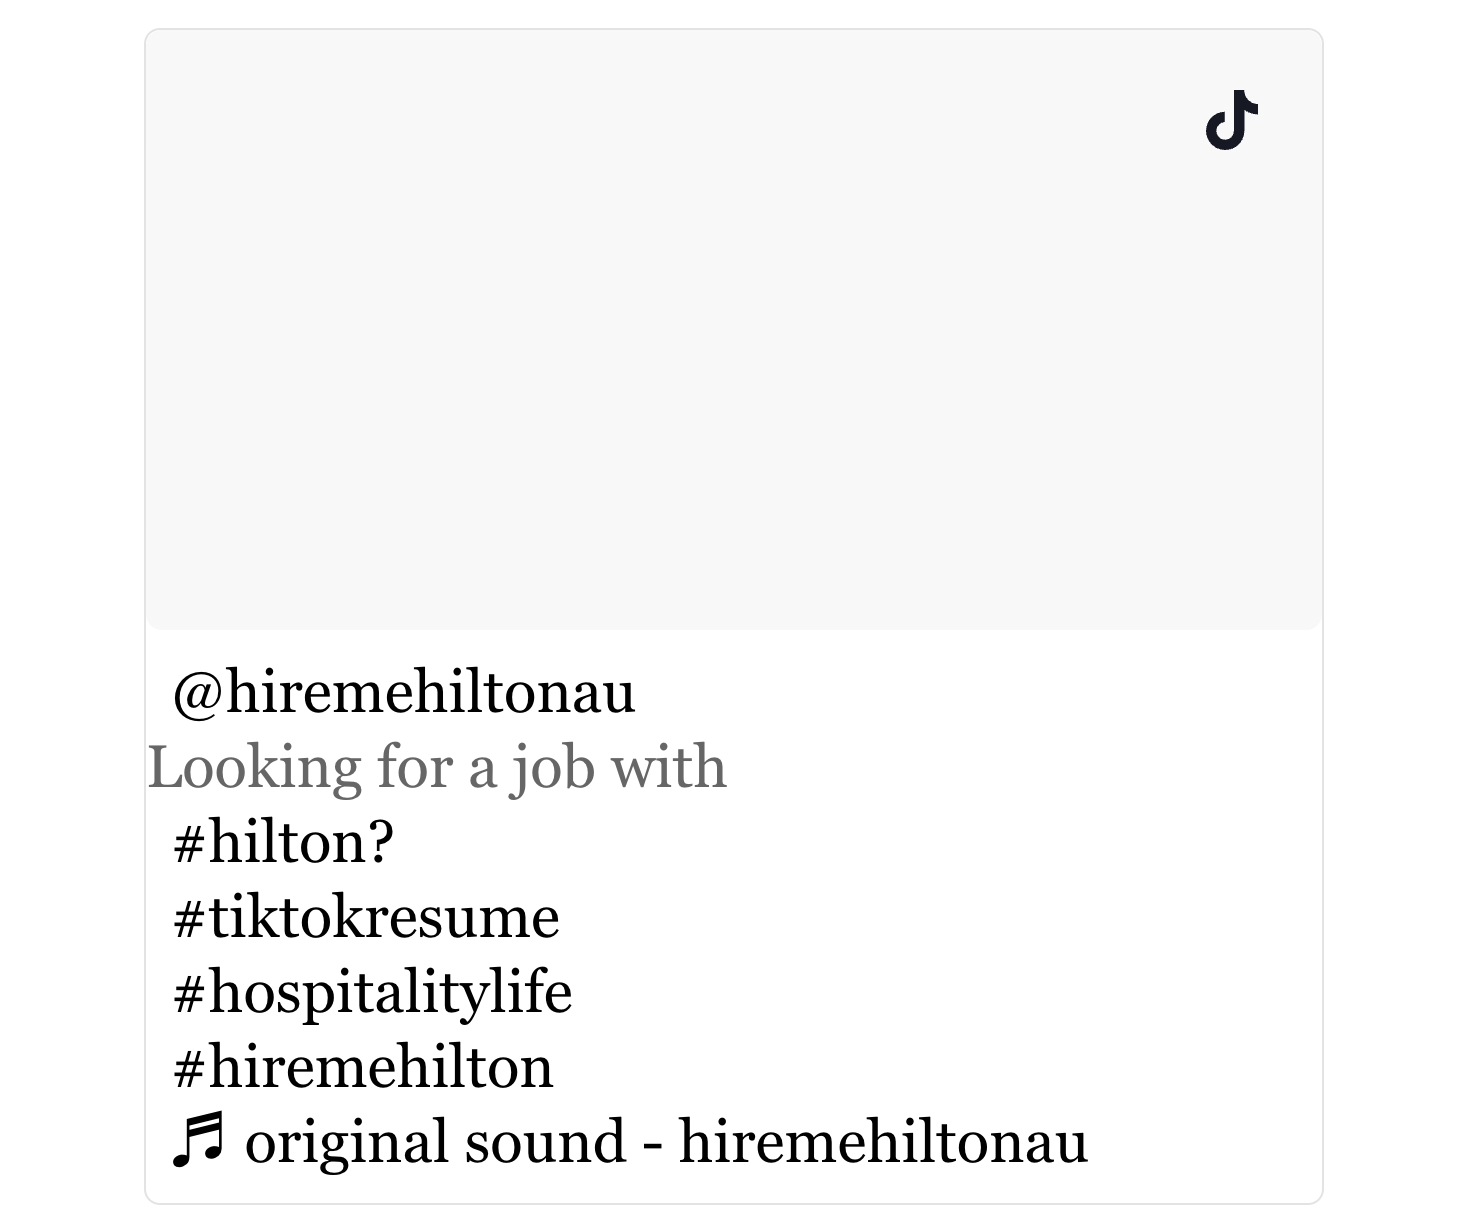Click the music note icon
The image size is (1480, 1232).
(197, 1142)
